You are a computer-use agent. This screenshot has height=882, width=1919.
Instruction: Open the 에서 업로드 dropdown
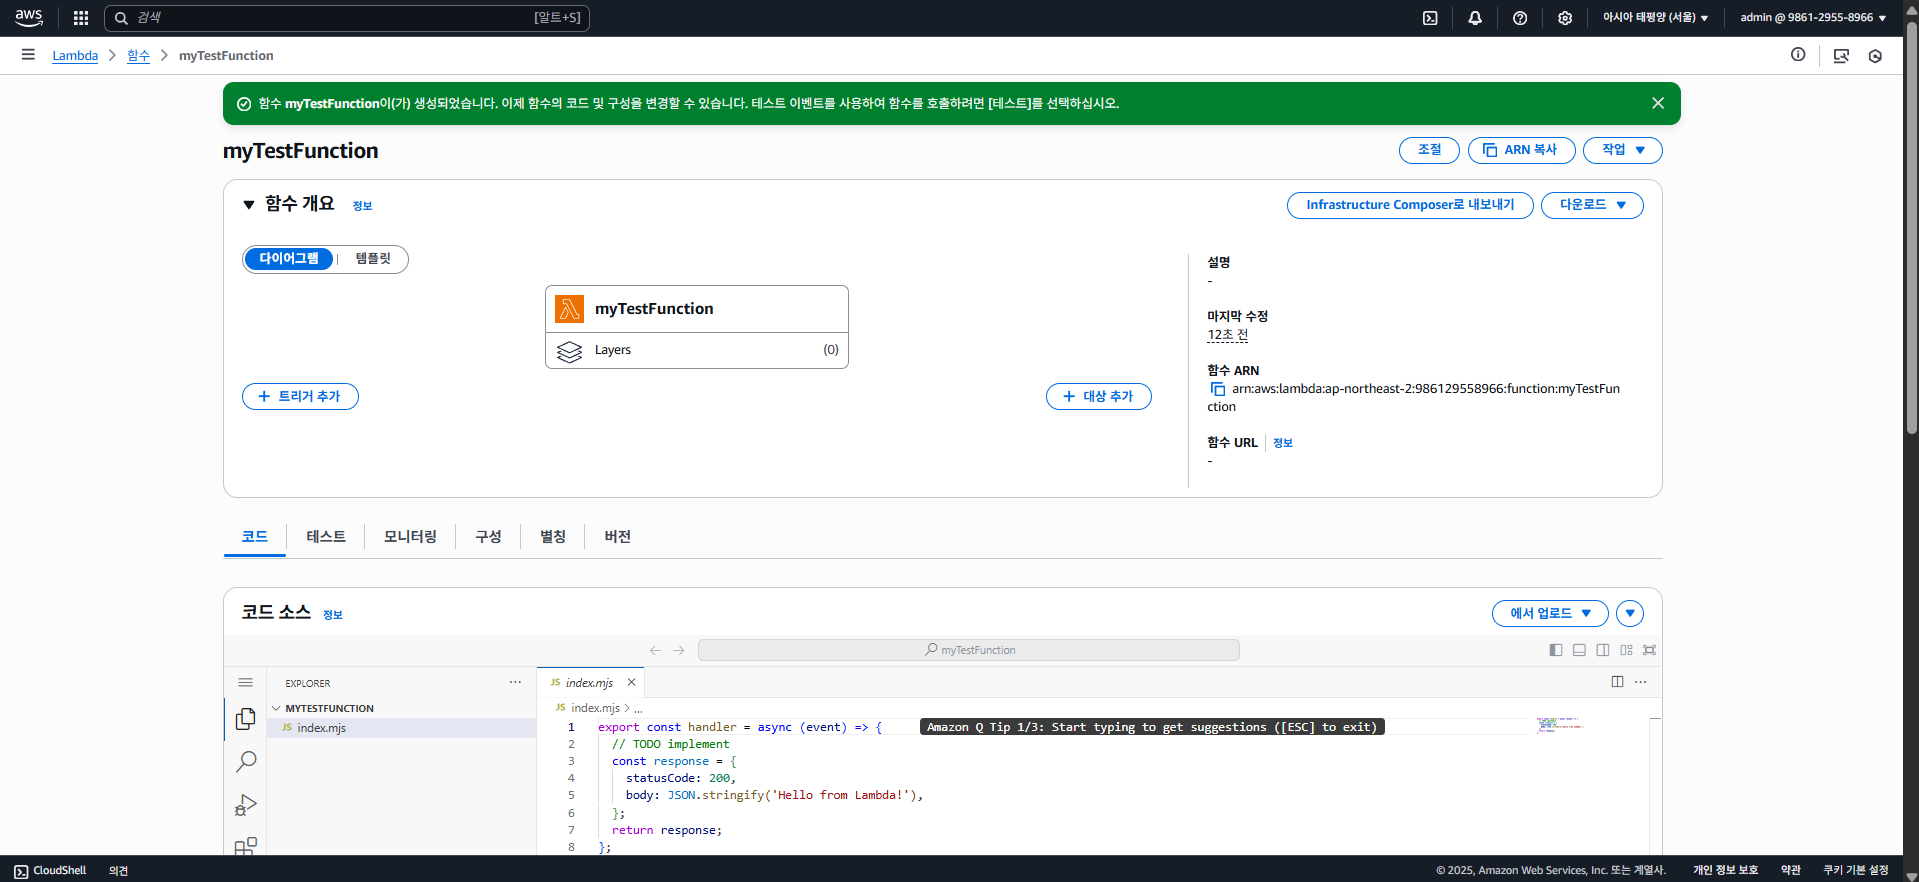1550,613
